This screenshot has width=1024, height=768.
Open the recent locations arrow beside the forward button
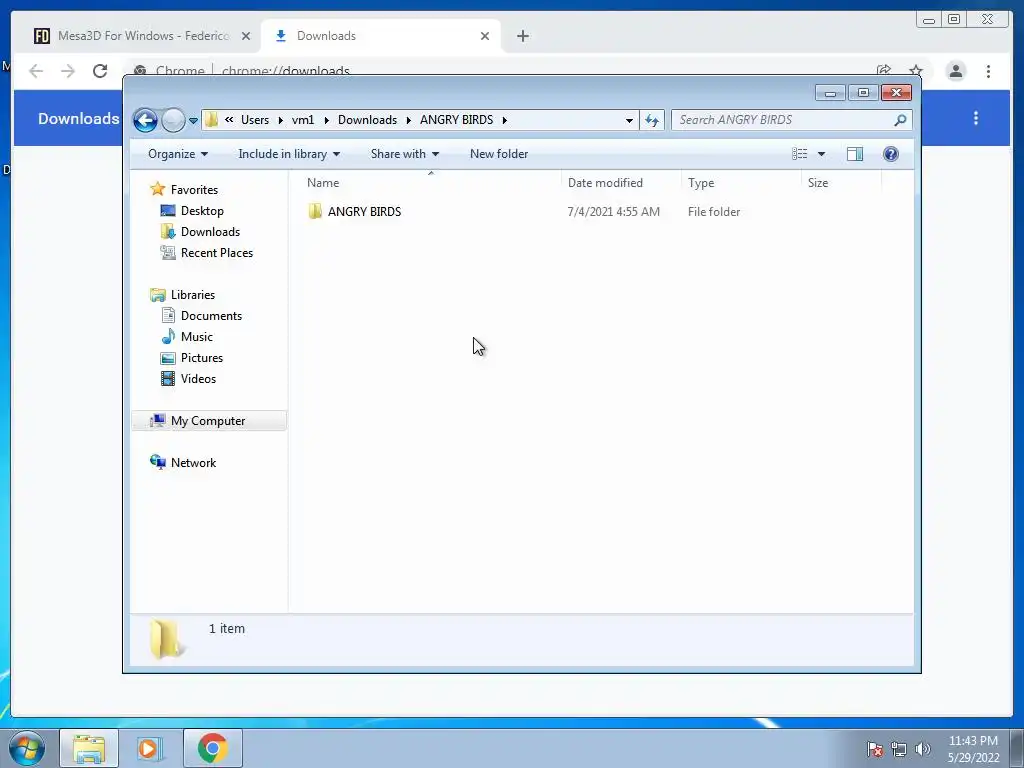coord(193,121)
